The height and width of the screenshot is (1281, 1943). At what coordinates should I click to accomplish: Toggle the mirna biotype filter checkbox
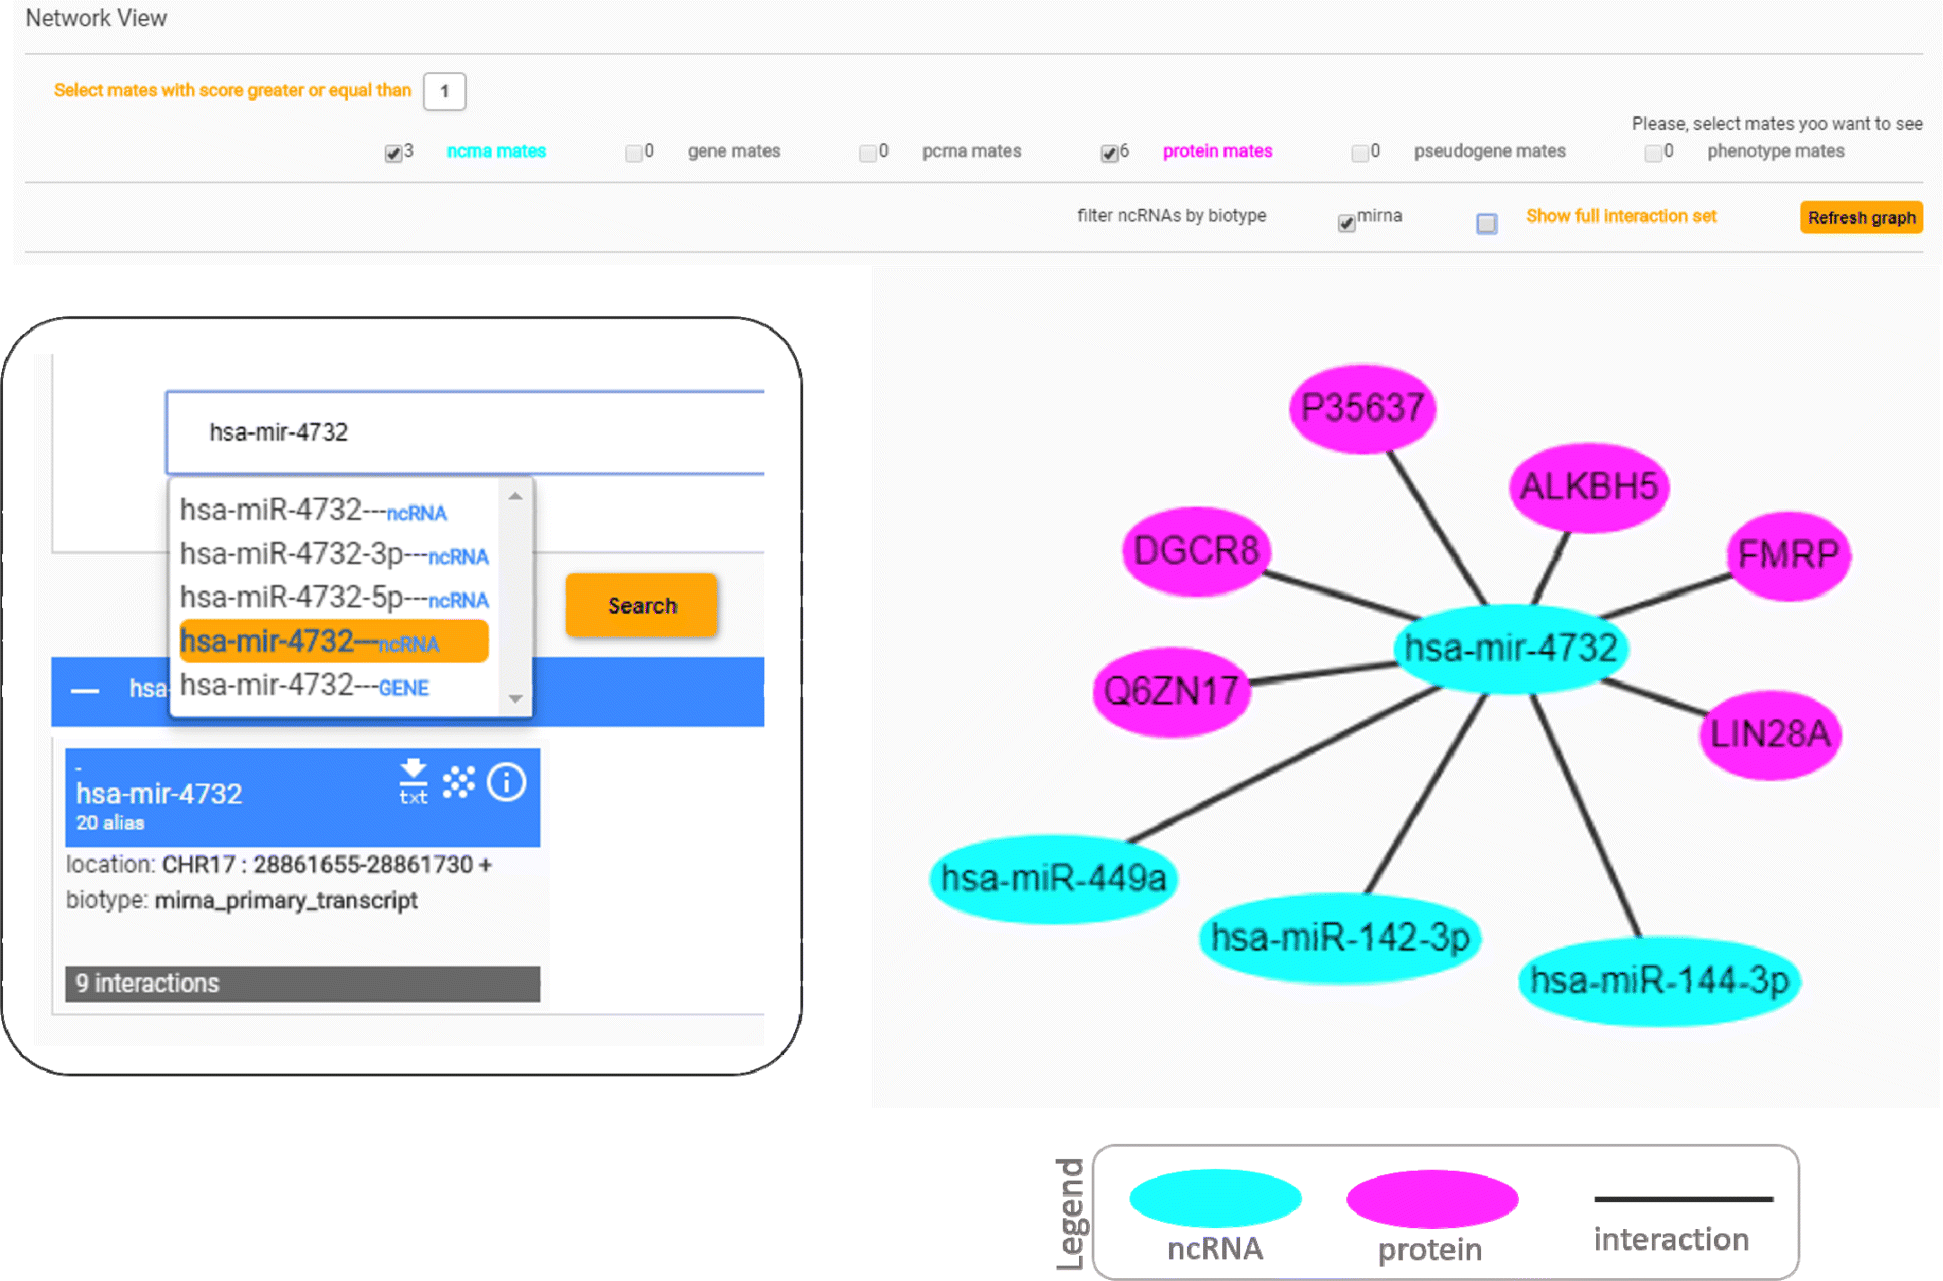pos(1347,223)
